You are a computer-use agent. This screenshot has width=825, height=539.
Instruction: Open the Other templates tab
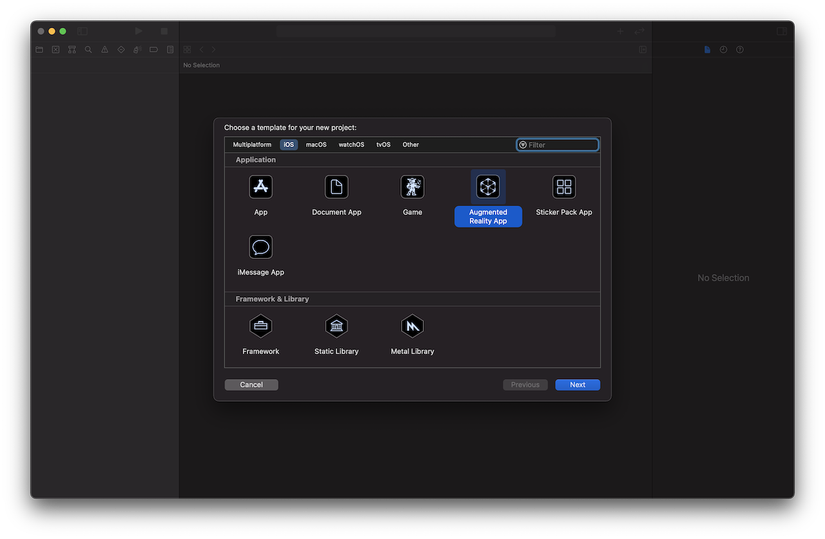click(x=410, y=145)
